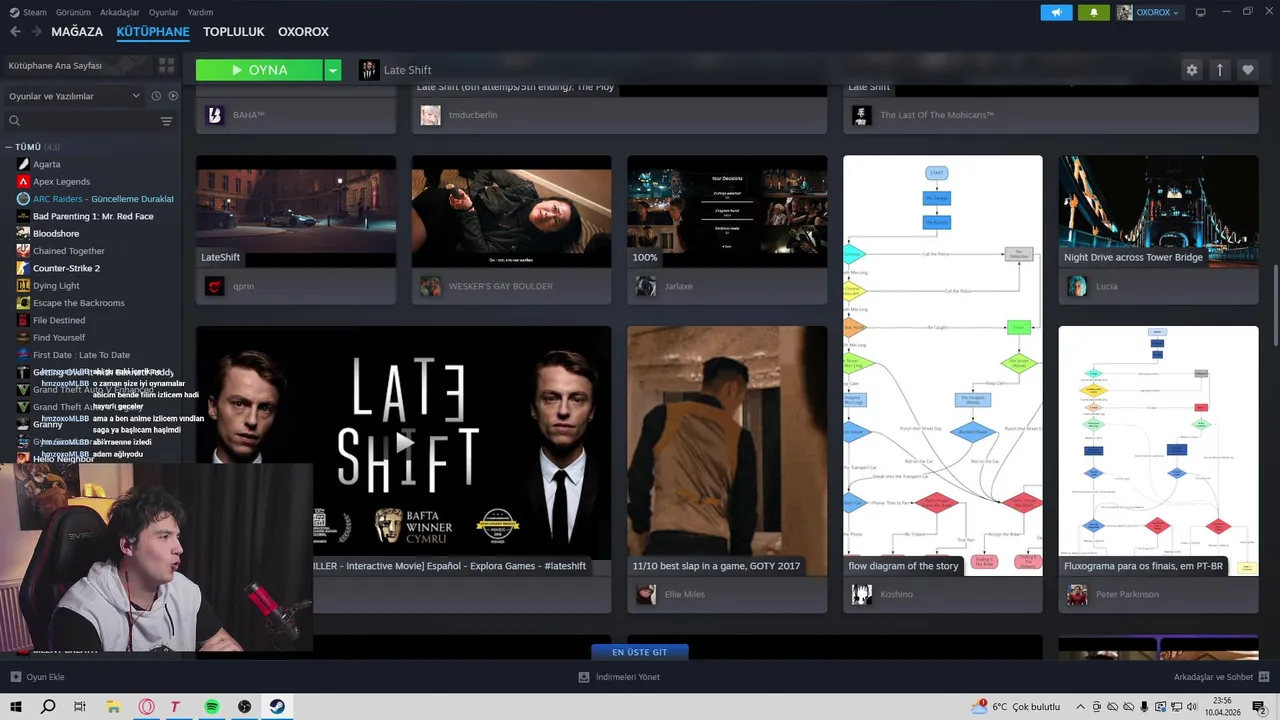
Task: Click the Apex Legends game icon
Action: point(24,181)
